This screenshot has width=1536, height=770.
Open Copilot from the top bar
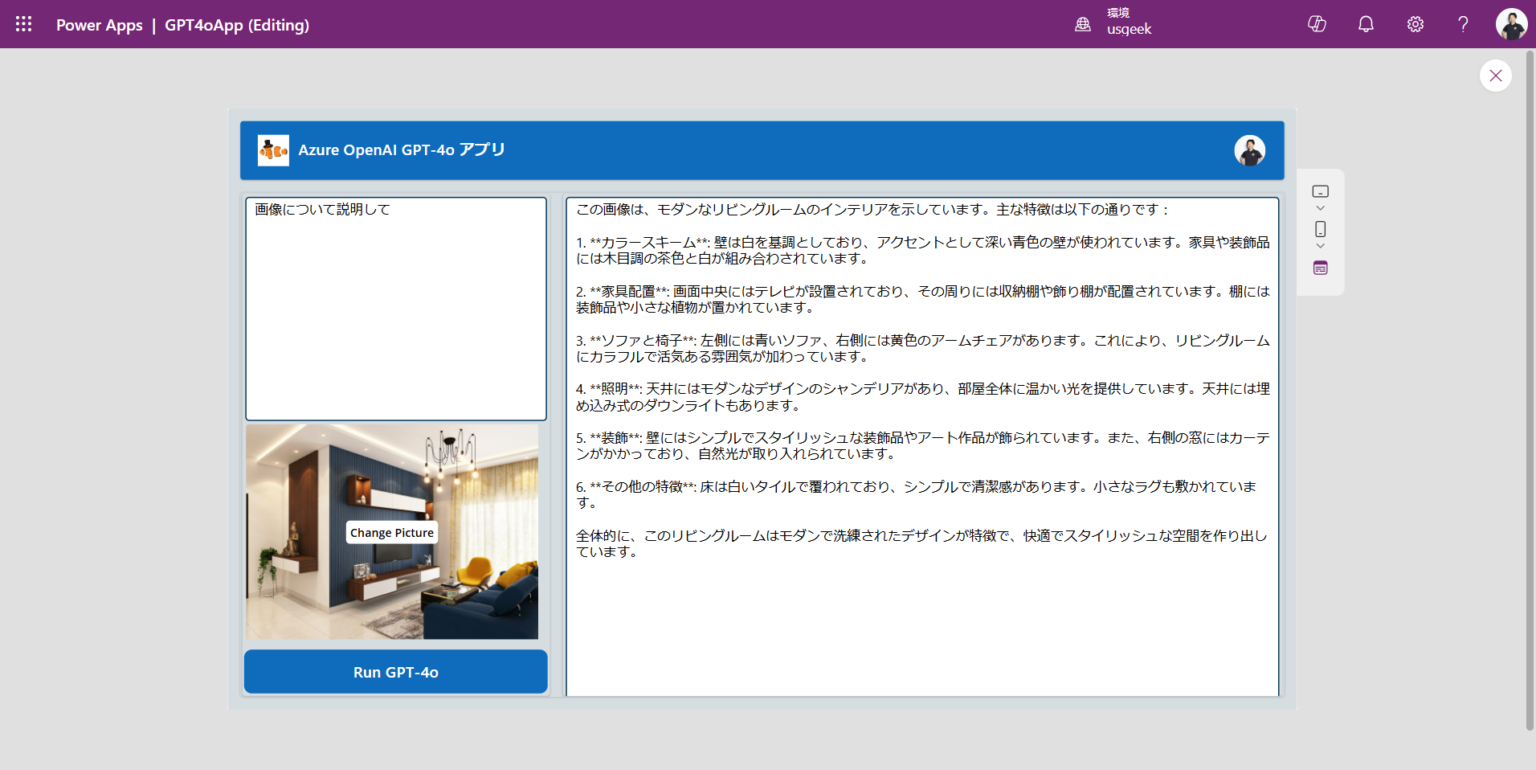tap(1316, 23)
